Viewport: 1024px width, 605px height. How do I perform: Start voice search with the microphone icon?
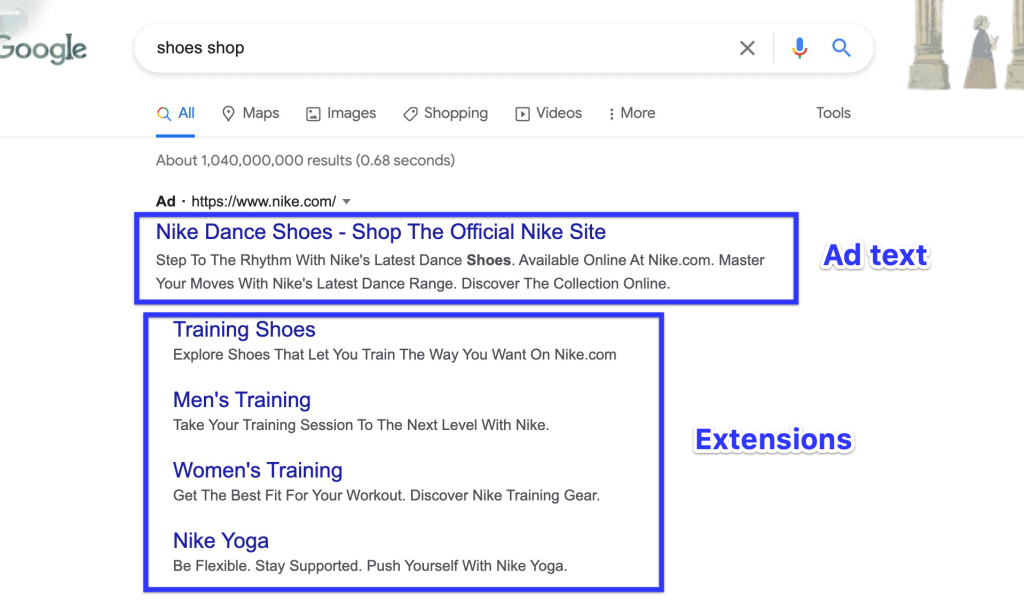click(799, 48)
